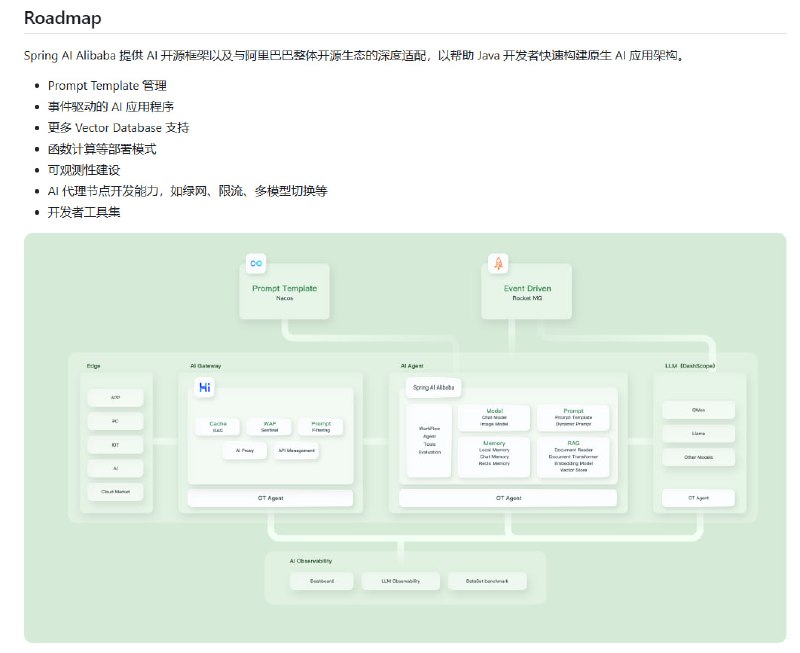Click the Nacos icon above Prompt Template

click(255, 261)
